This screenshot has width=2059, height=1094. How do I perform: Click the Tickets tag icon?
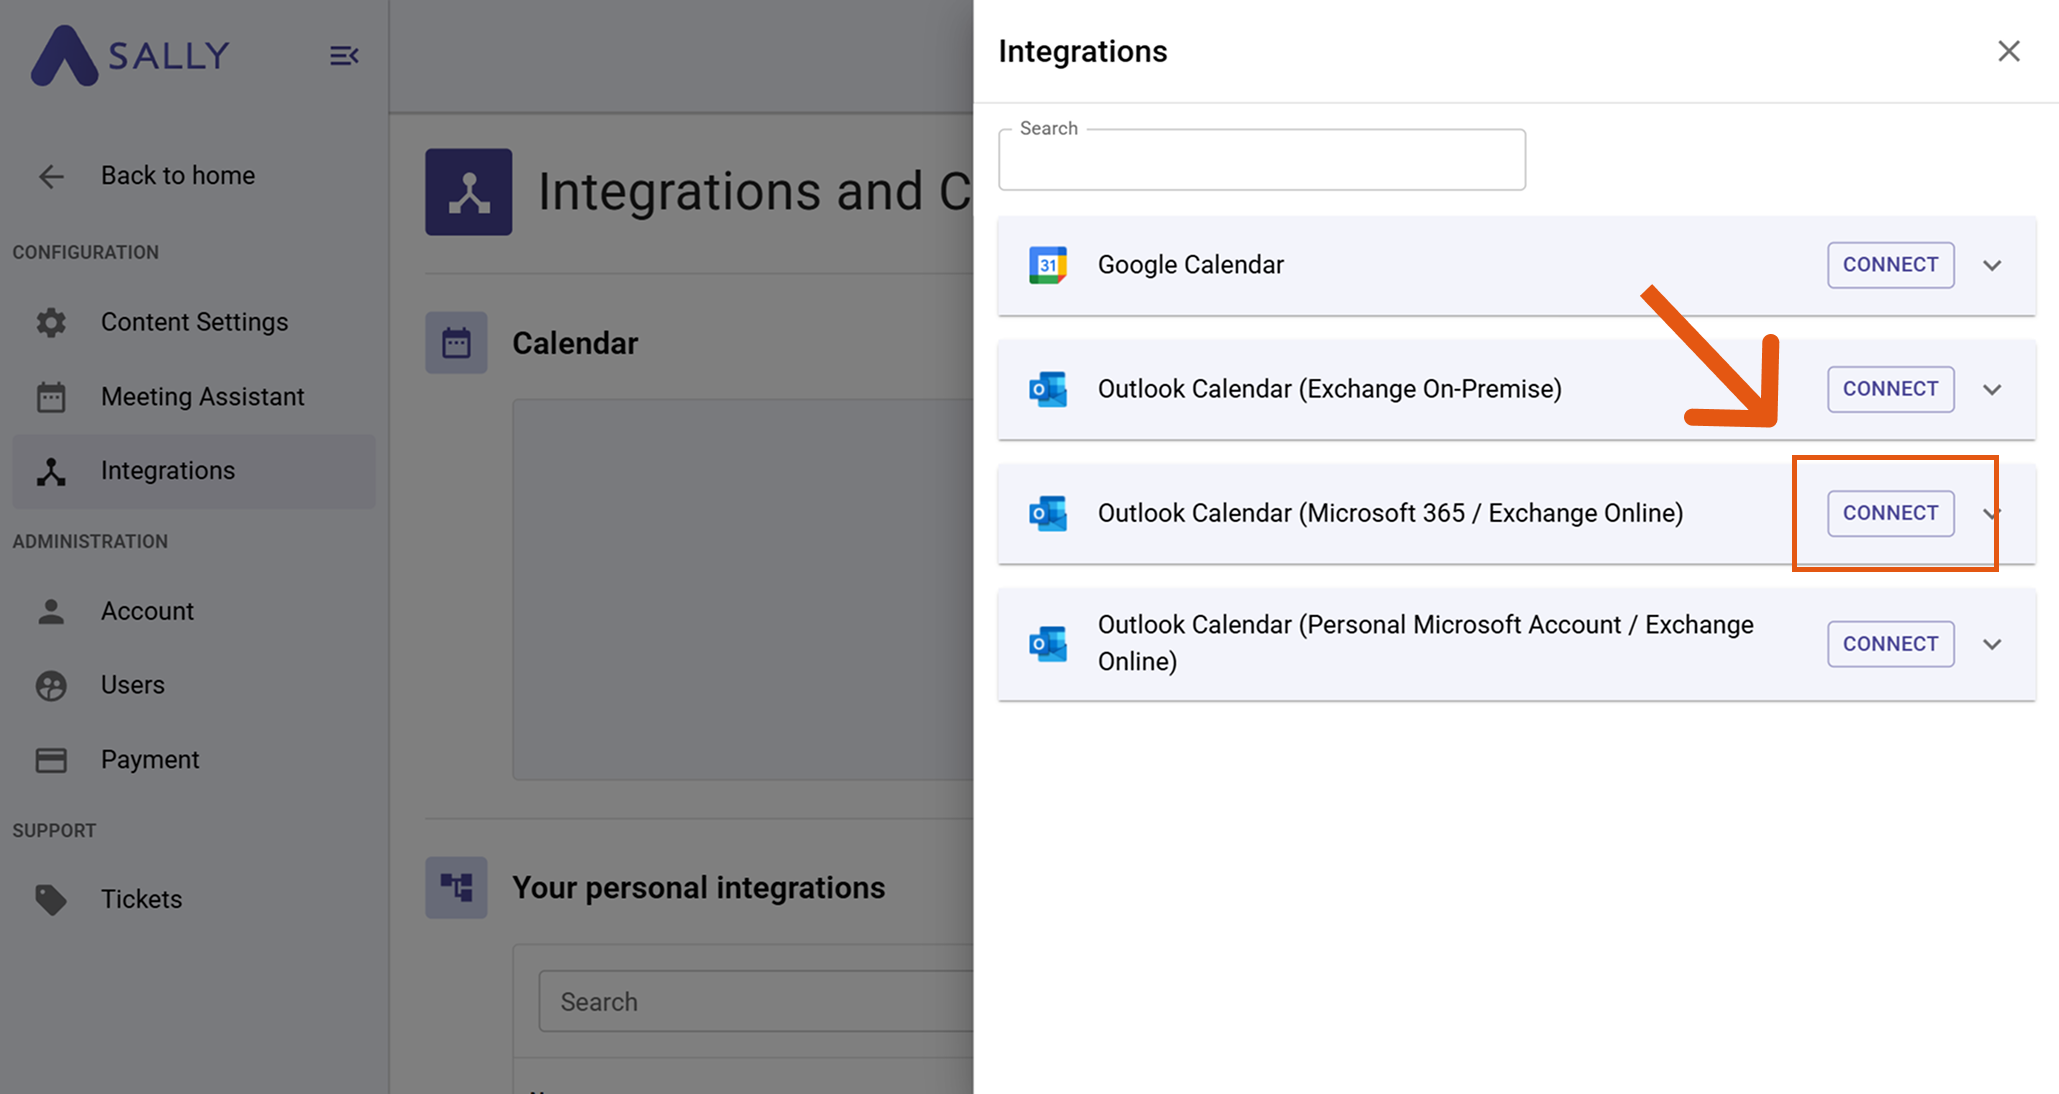(51, 899)
